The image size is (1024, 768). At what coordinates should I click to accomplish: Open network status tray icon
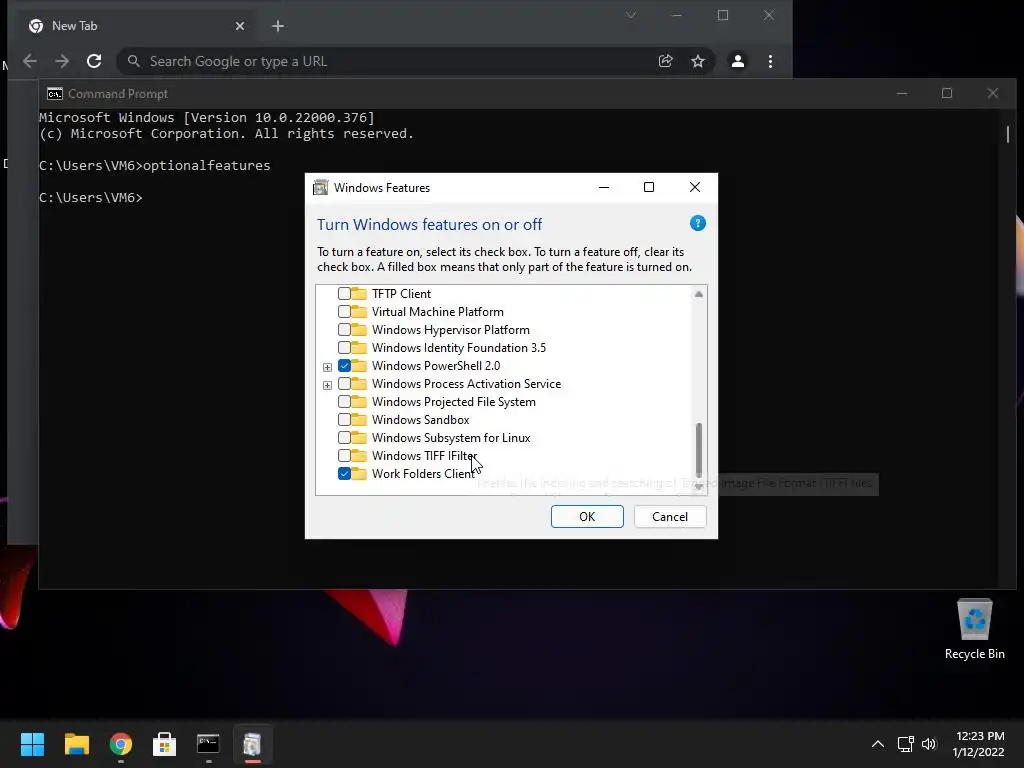(905, 744)
